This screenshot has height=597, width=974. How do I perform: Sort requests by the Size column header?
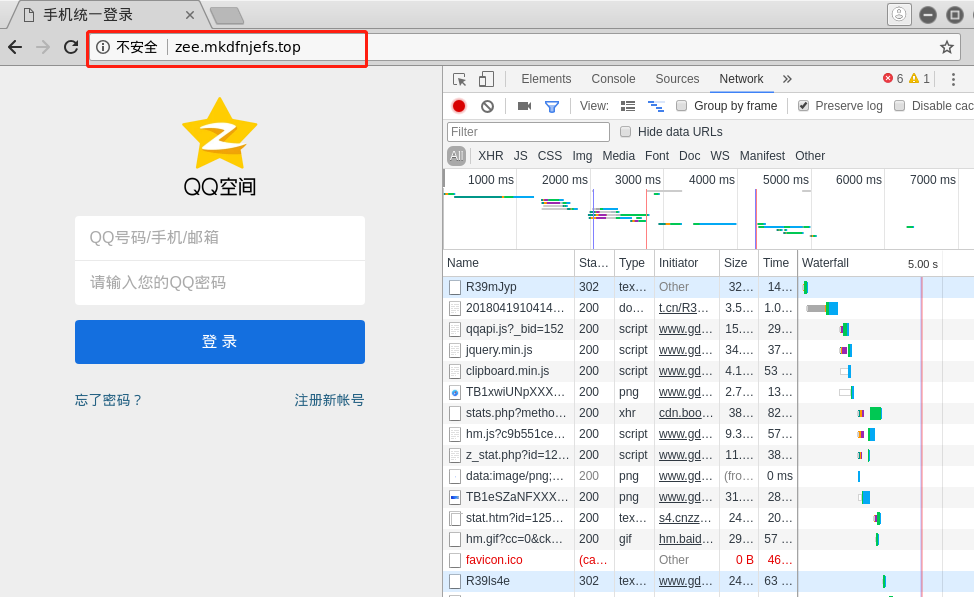738,263
